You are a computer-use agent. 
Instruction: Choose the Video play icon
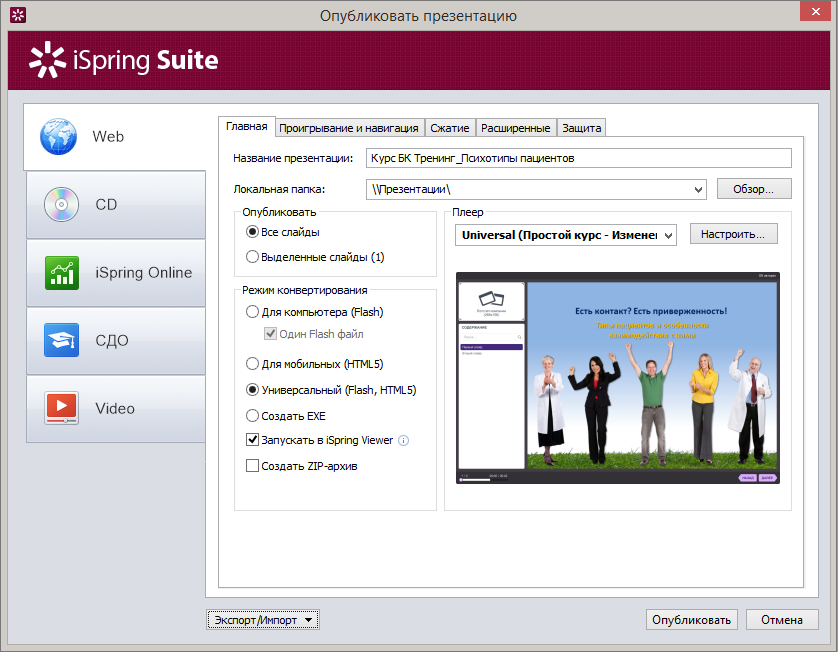tap(61, 408)
